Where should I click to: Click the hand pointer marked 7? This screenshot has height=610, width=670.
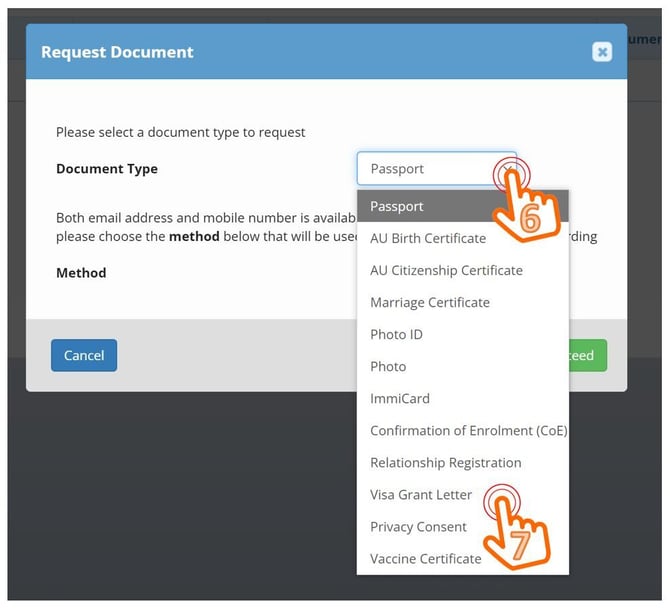pos(520,530)
